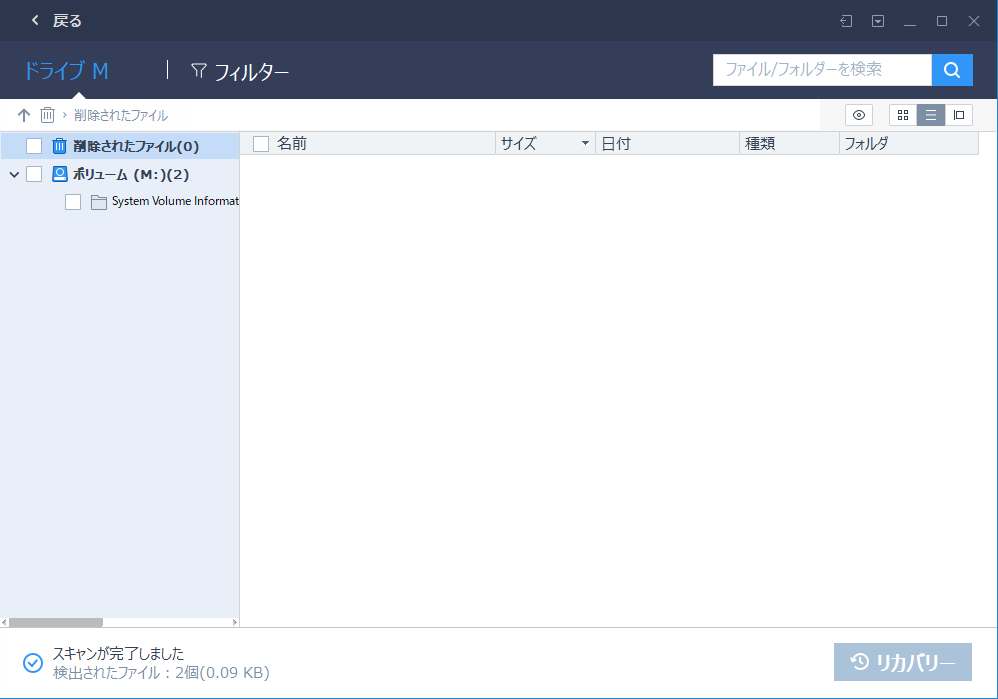Screen dimensions: 998x699
Task: Open the preview eye icon
Action: click(x=858, y=115)
